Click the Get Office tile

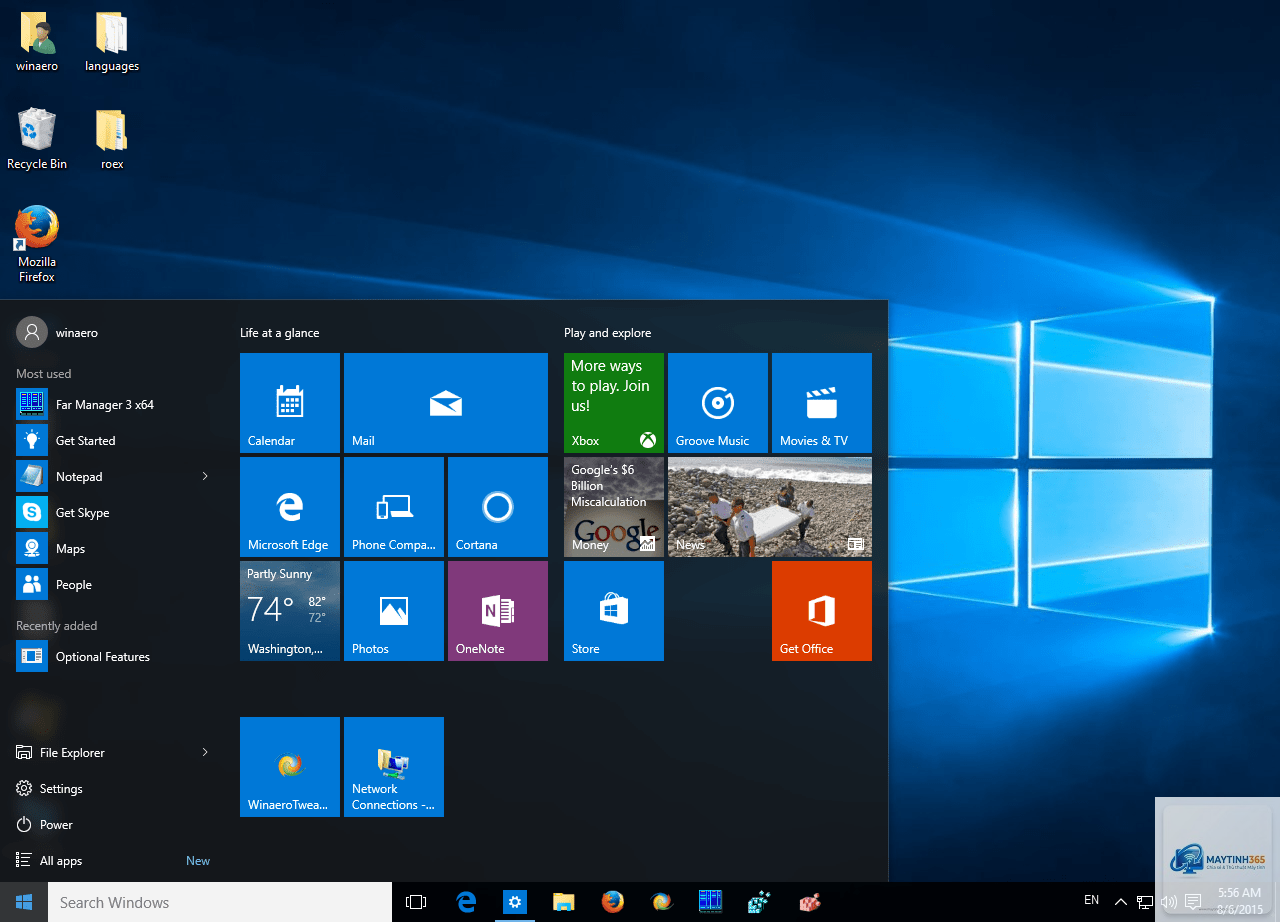(822, 611)
